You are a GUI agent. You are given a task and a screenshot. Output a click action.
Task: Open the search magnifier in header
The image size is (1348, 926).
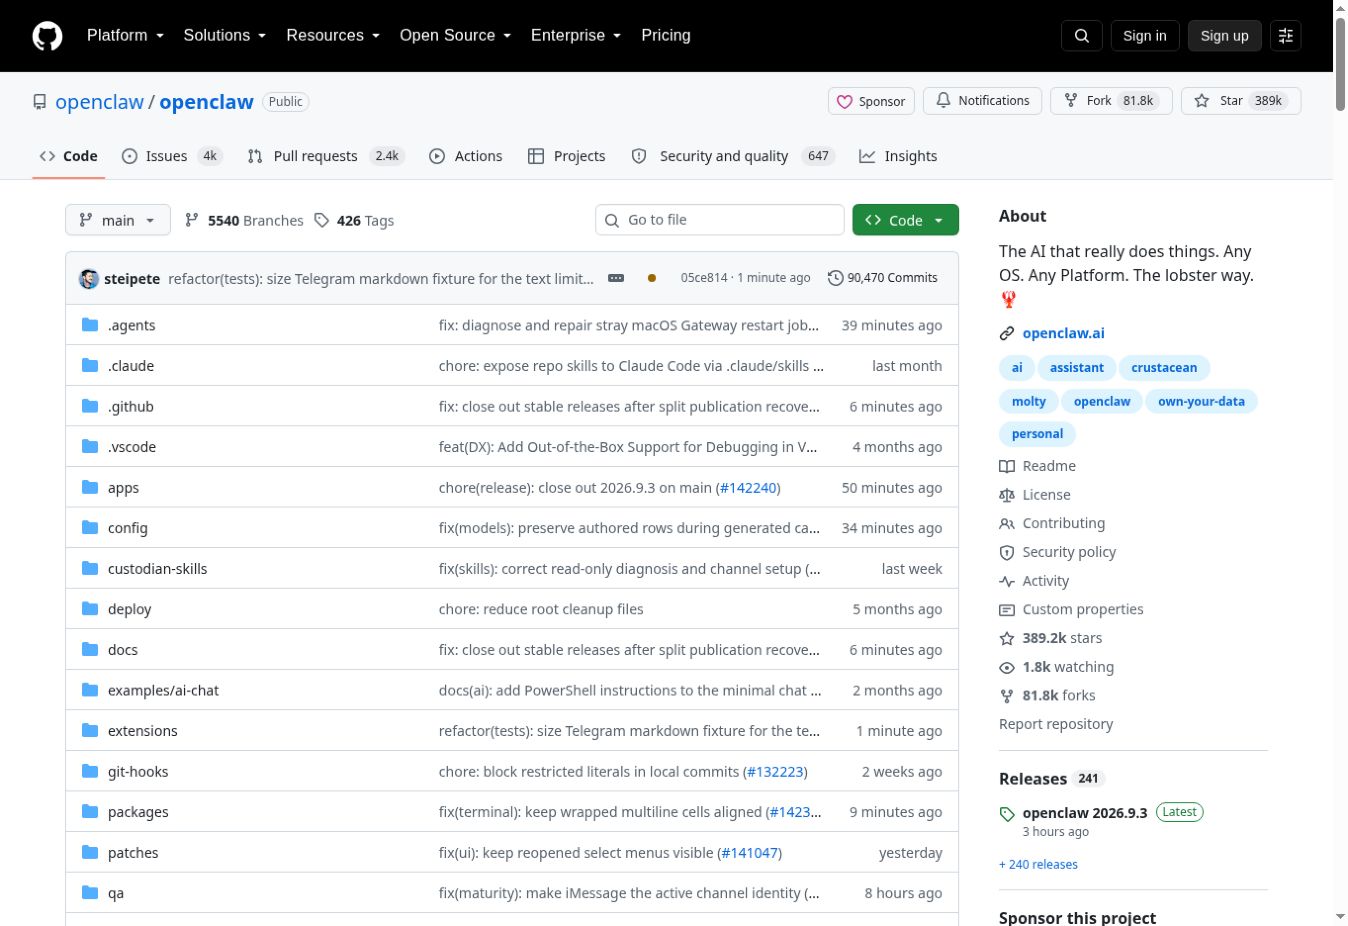click(x=1082, y=36)
